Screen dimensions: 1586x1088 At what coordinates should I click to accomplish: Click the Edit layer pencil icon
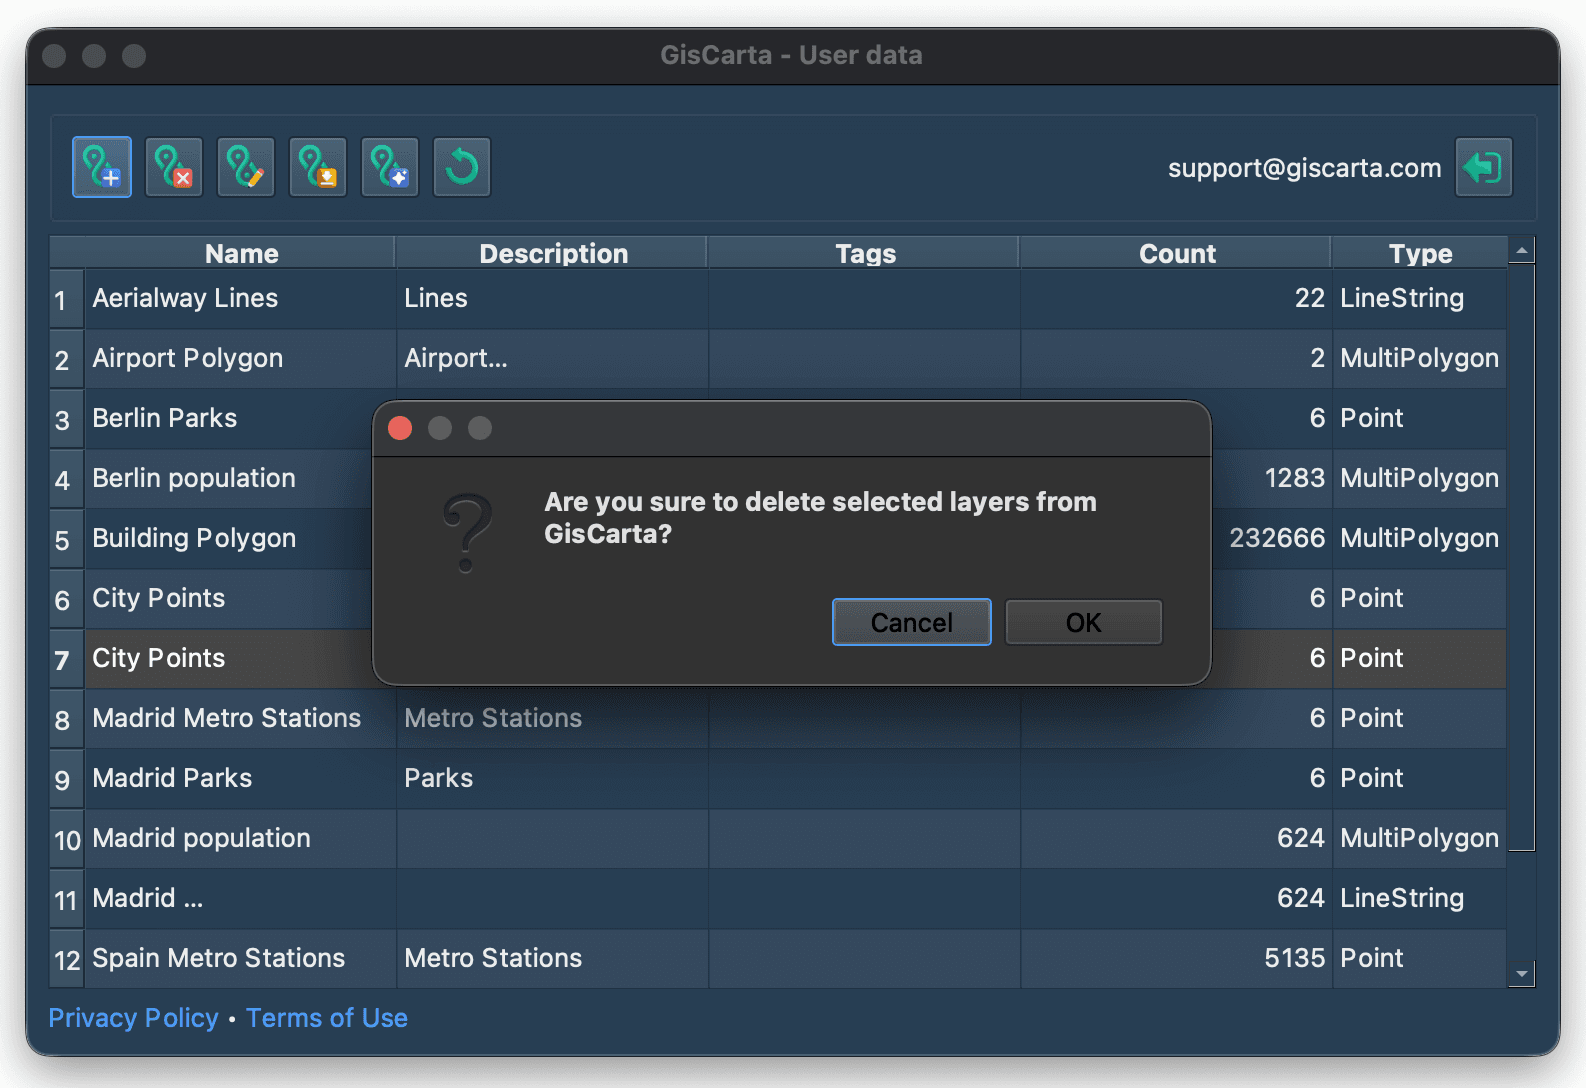246,167
